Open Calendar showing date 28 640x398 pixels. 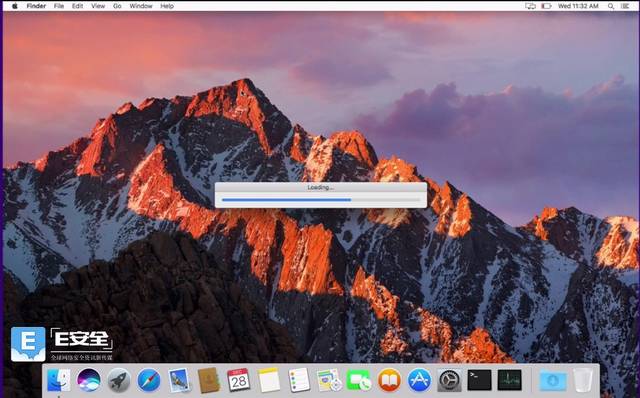239,380
